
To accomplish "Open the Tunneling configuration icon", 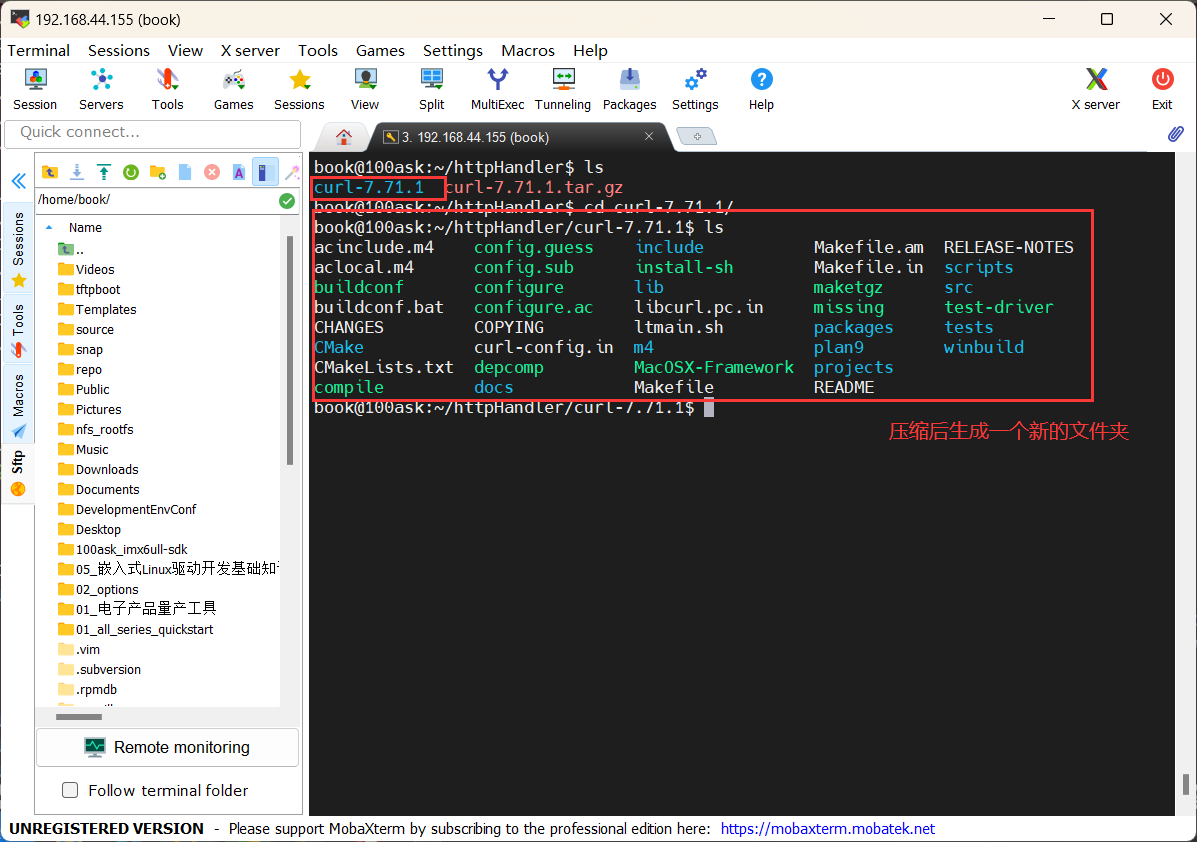I will (562, 88).
